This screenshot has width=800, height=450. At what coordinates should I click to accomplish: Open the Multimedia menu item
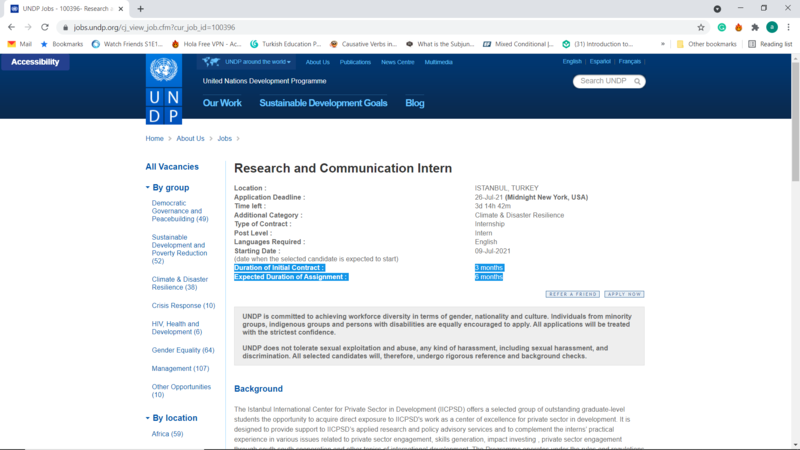point(438,62)
